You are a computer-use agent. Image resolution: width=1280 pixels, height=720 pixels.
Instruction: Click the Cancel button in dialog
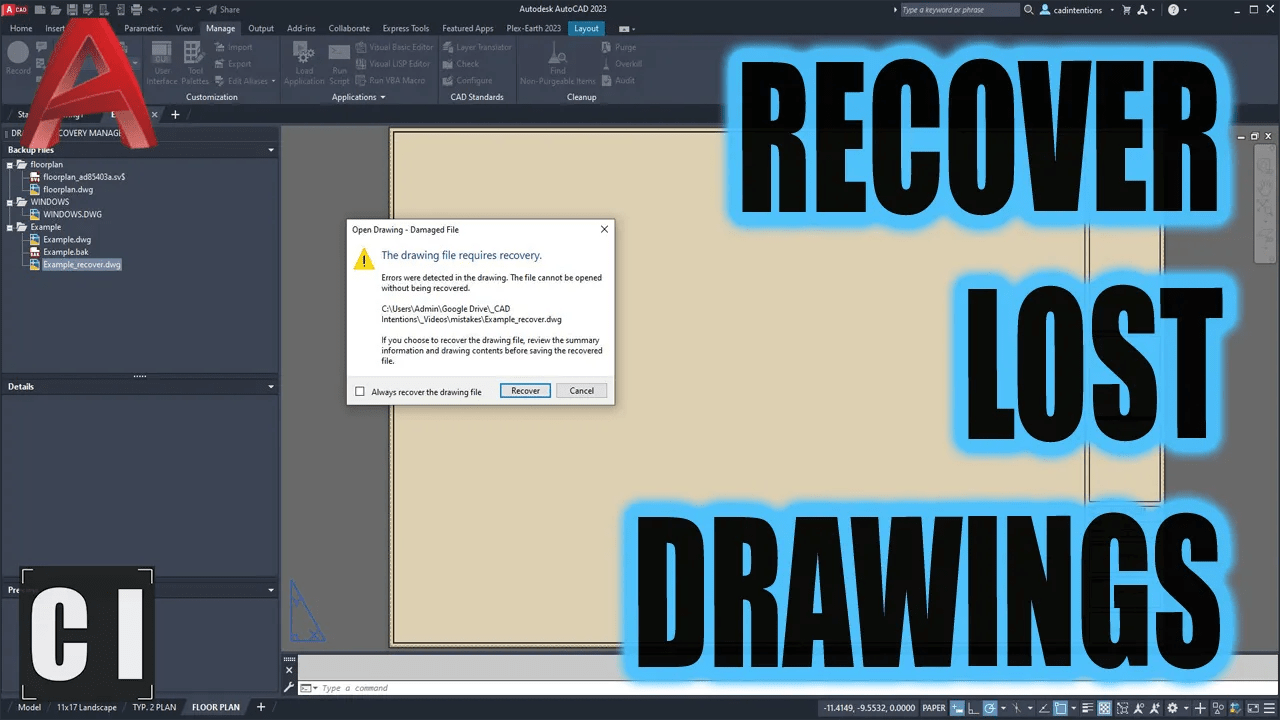[x=582, y=391]
